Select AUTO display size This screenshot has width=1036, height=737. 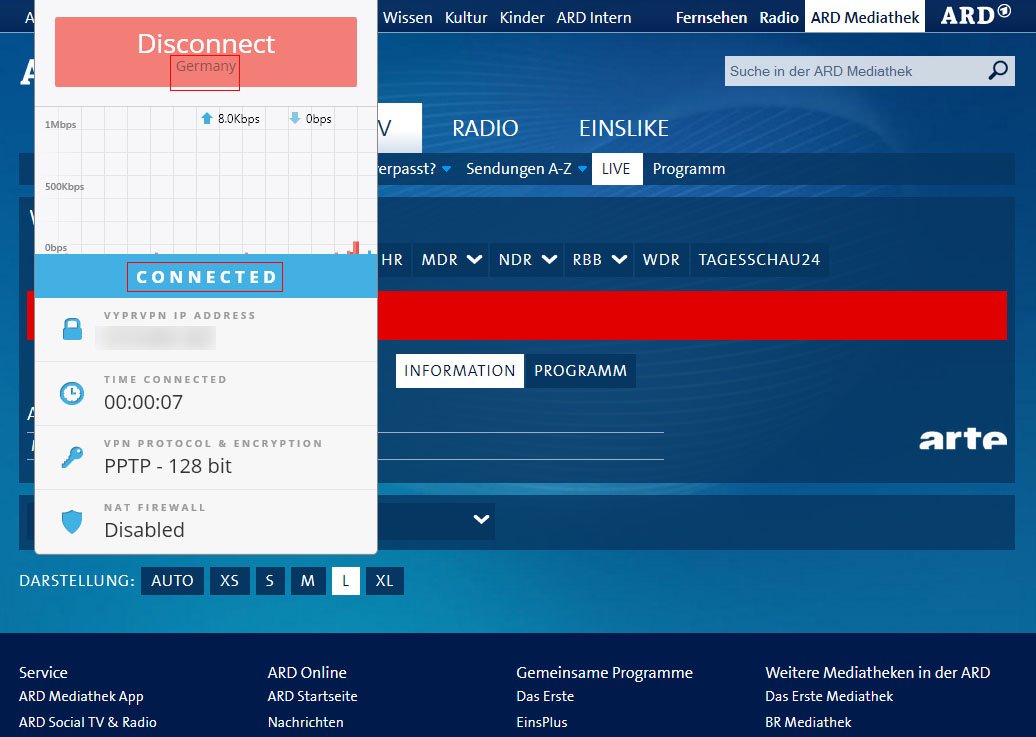pos(172,581)
